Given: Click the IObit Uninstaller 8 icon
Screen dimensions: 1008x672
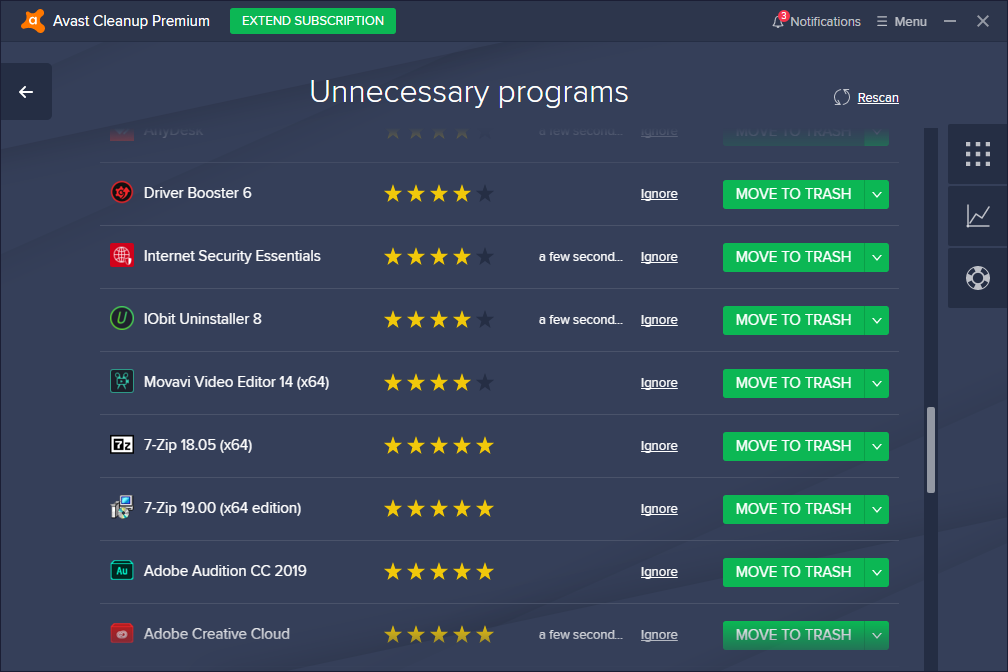Looking at the screenshot, I should point(122,319).
